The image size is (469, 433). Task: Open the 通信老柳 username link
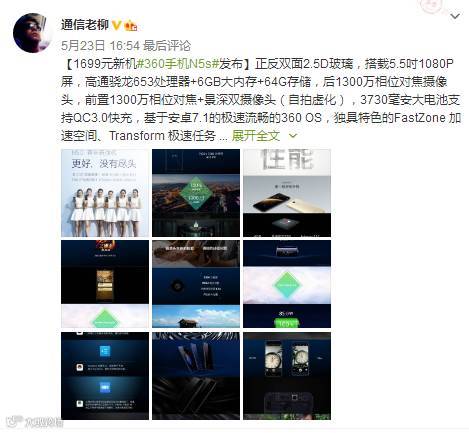click(85, 25)
